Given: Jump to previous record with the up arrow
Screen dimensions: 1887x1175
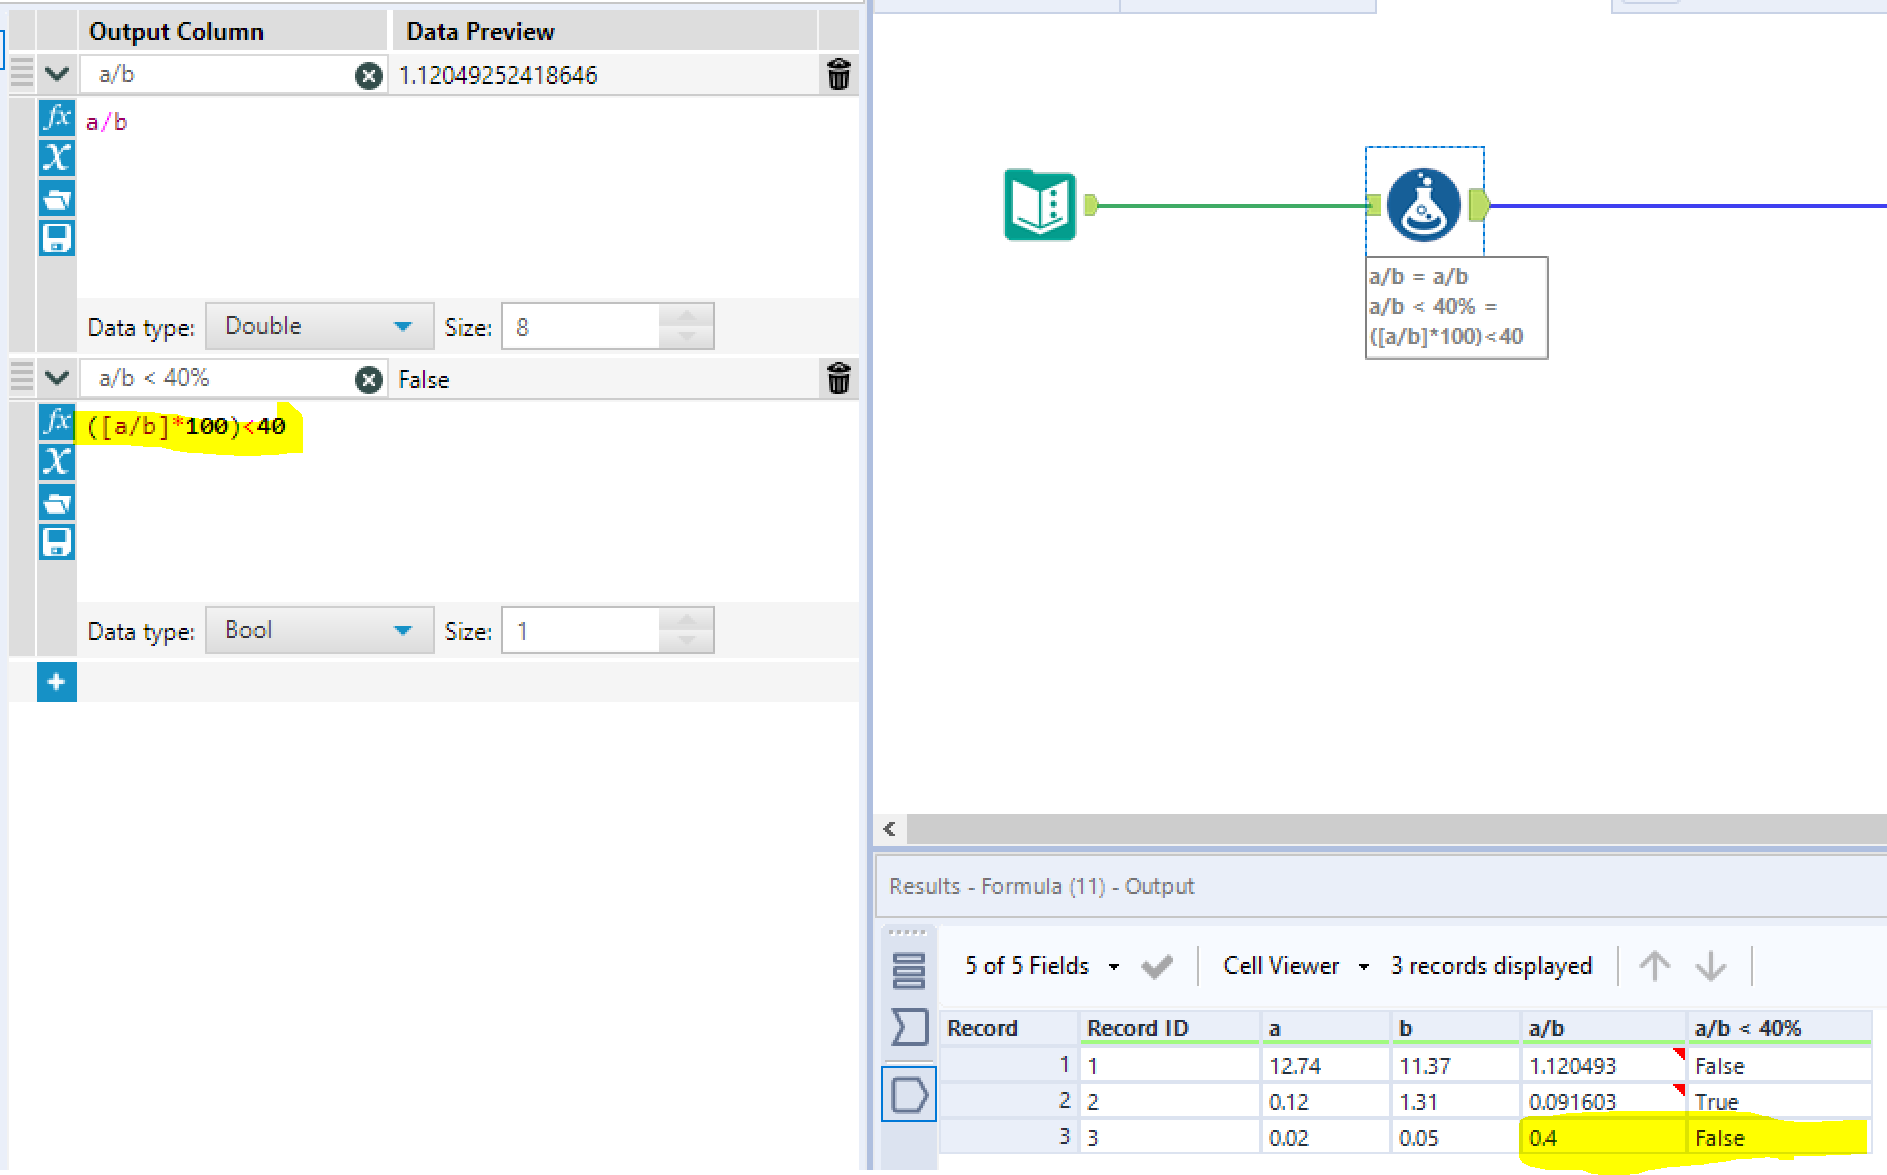Looking at the screenshot, I should point(1654,966).
